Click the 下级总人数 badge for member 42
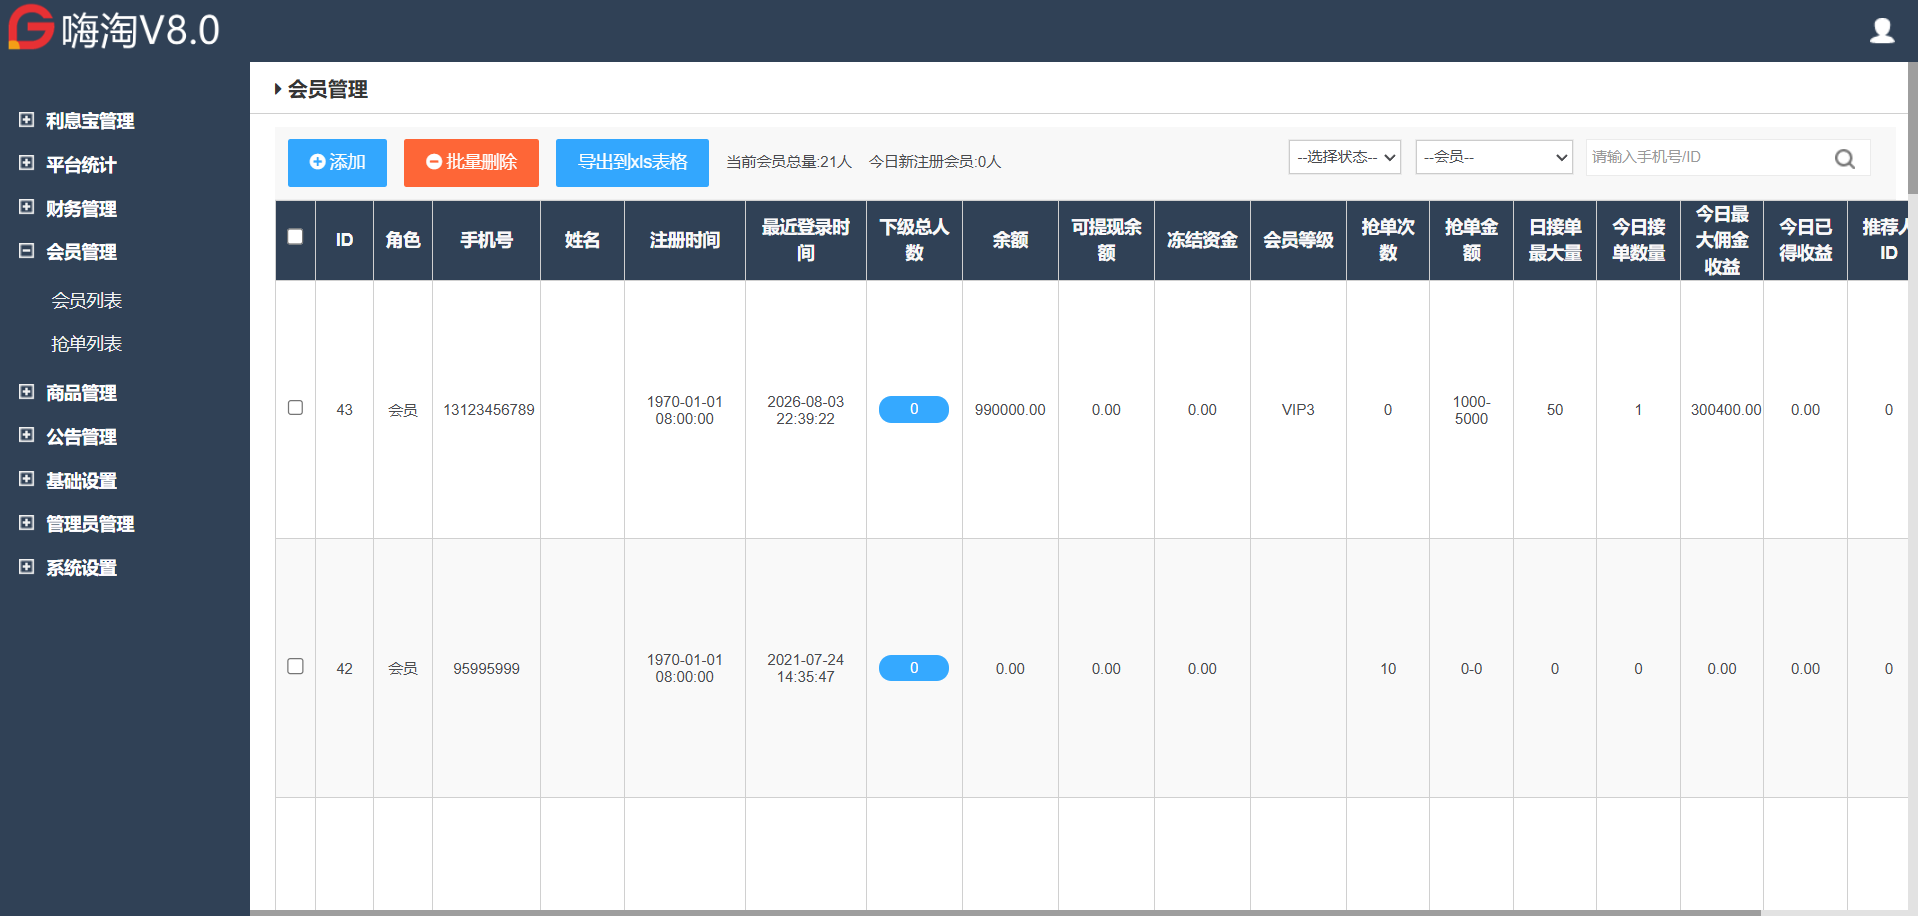 pos(914,668)
